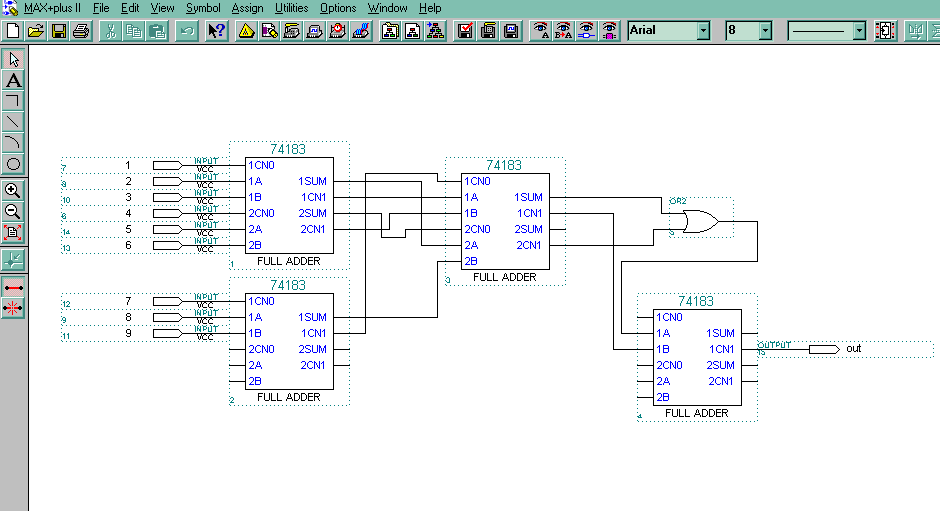The width and height of the screenshot is (940, 511).
Task: Open Hierarchy Display yellow triangle icon
Action: click(246, 31)
